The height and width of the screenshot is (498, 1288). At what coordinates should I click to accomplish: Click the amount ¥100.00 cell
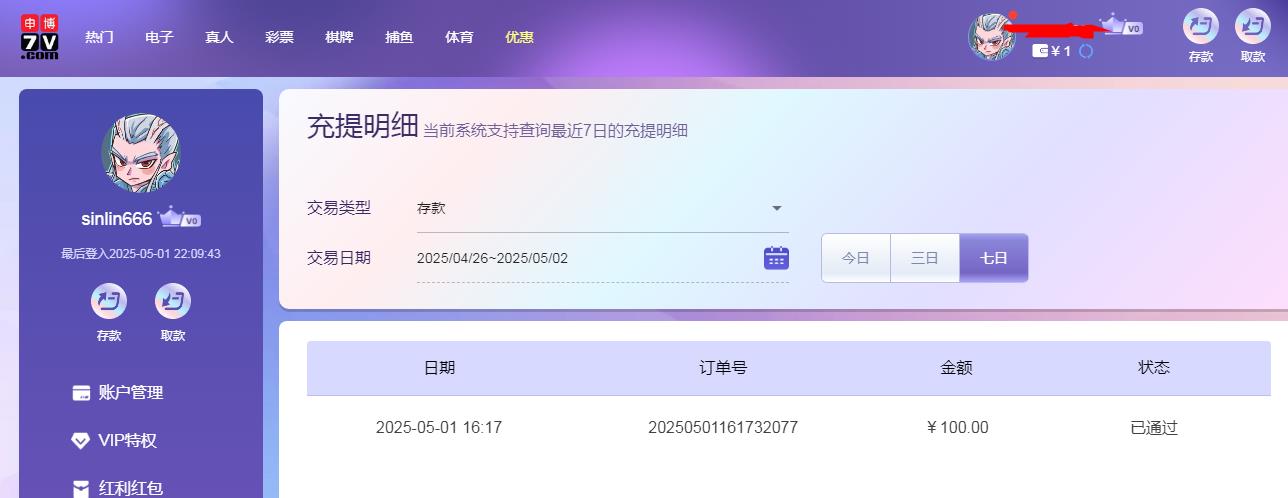pos(958,428)
